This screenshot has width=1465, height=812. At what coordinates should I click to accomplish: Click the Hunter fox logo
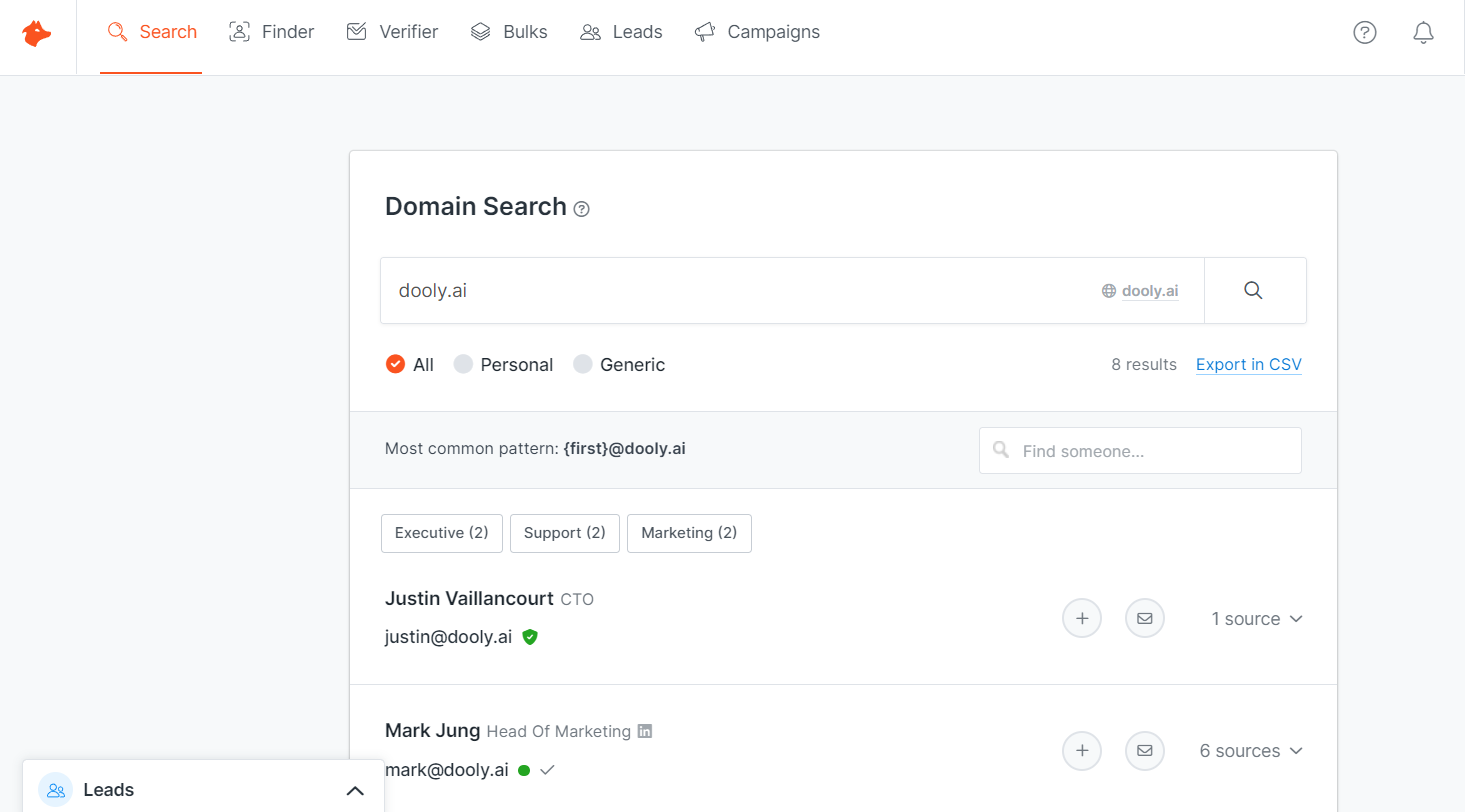coord(37,33)
